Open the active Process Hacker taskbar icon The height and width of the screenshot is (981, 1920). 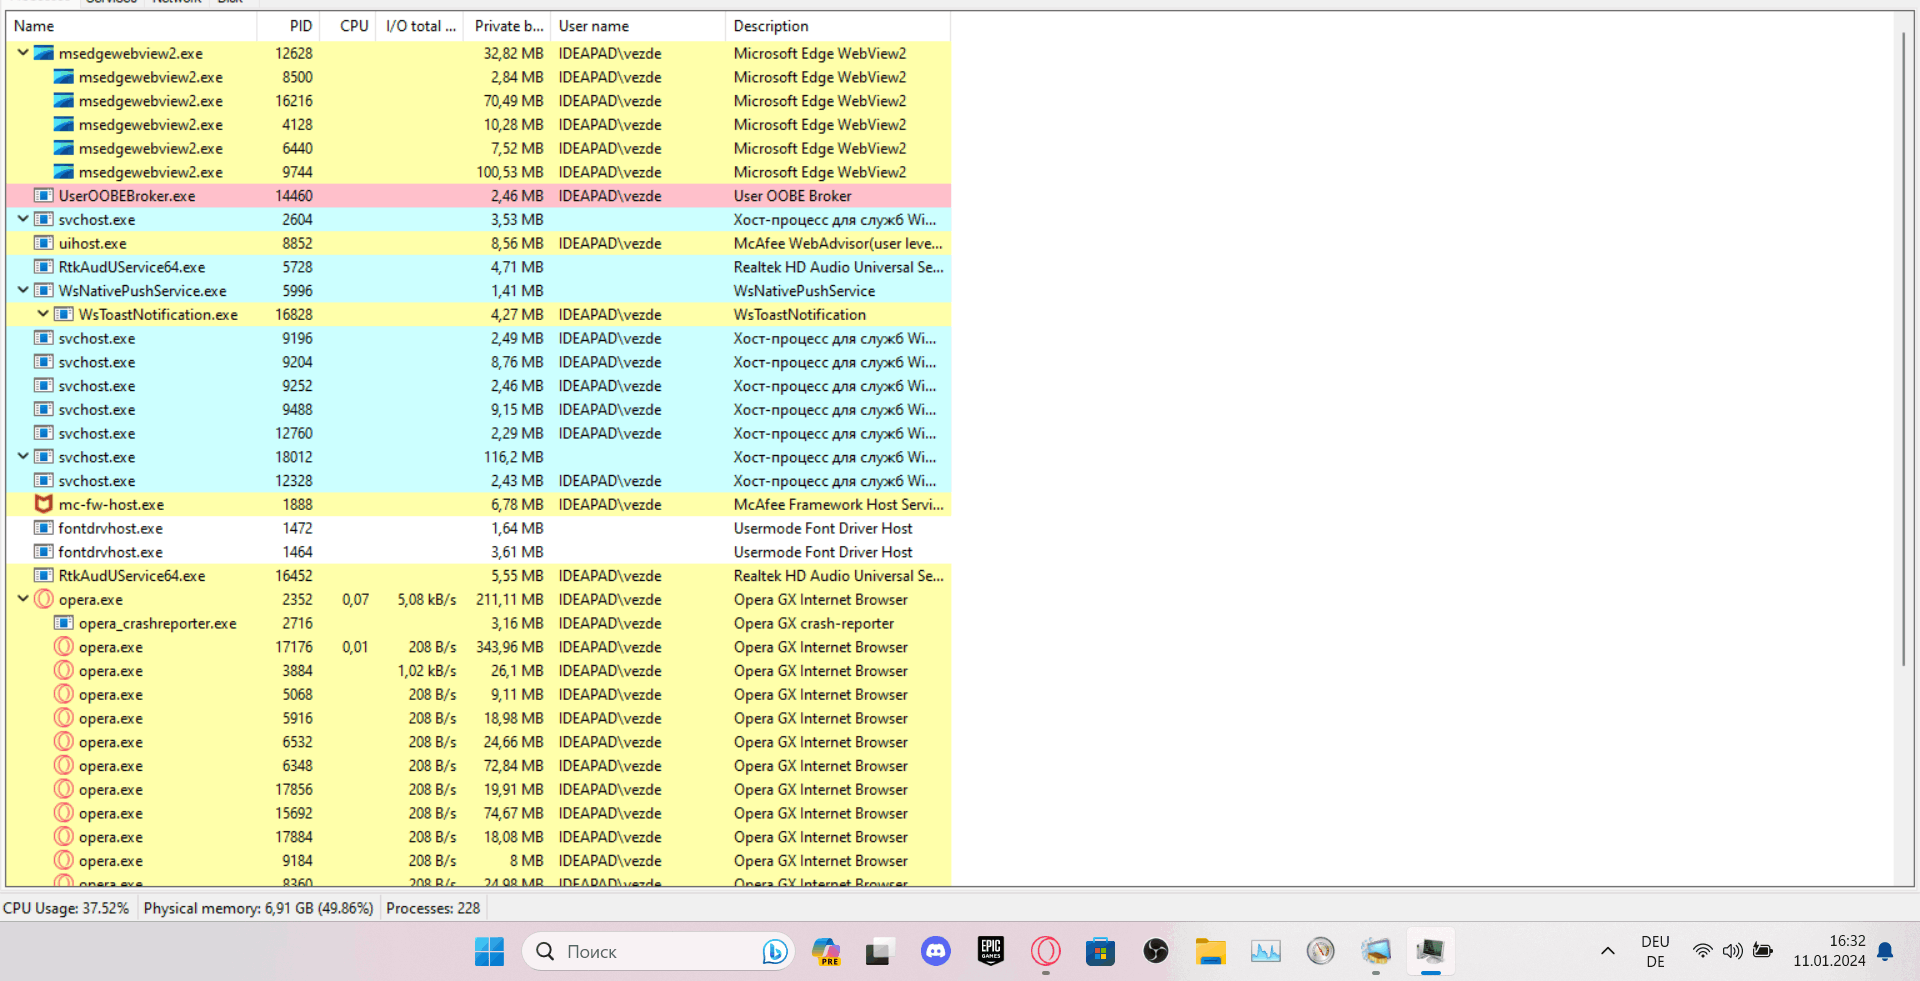(x=1431, y=951)
